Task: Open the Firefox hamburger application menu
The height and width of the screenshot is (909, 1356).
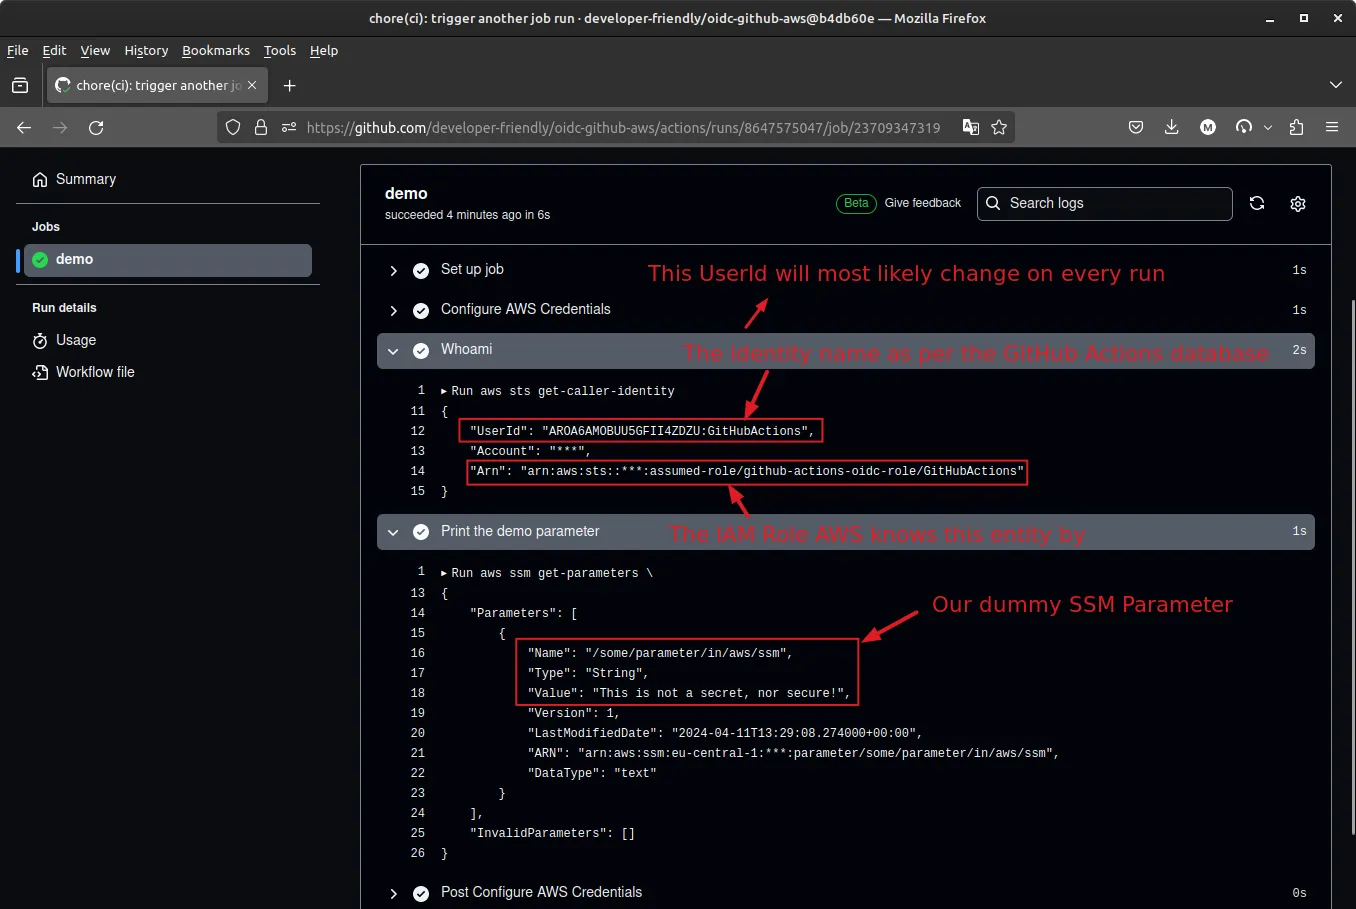Action: 1332,127
